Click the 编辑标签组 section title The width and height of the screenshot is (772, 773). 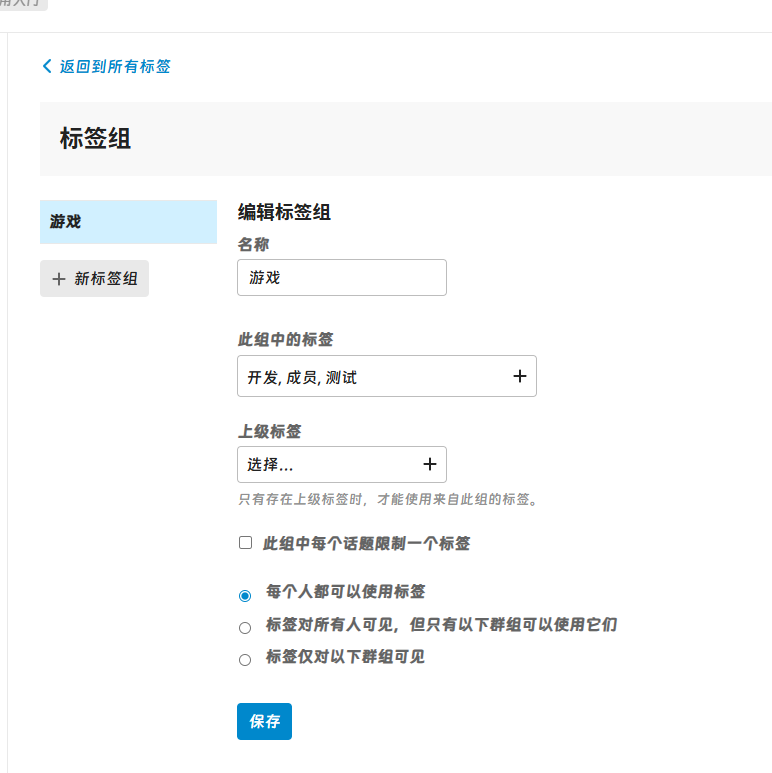(x=284, y=212)
